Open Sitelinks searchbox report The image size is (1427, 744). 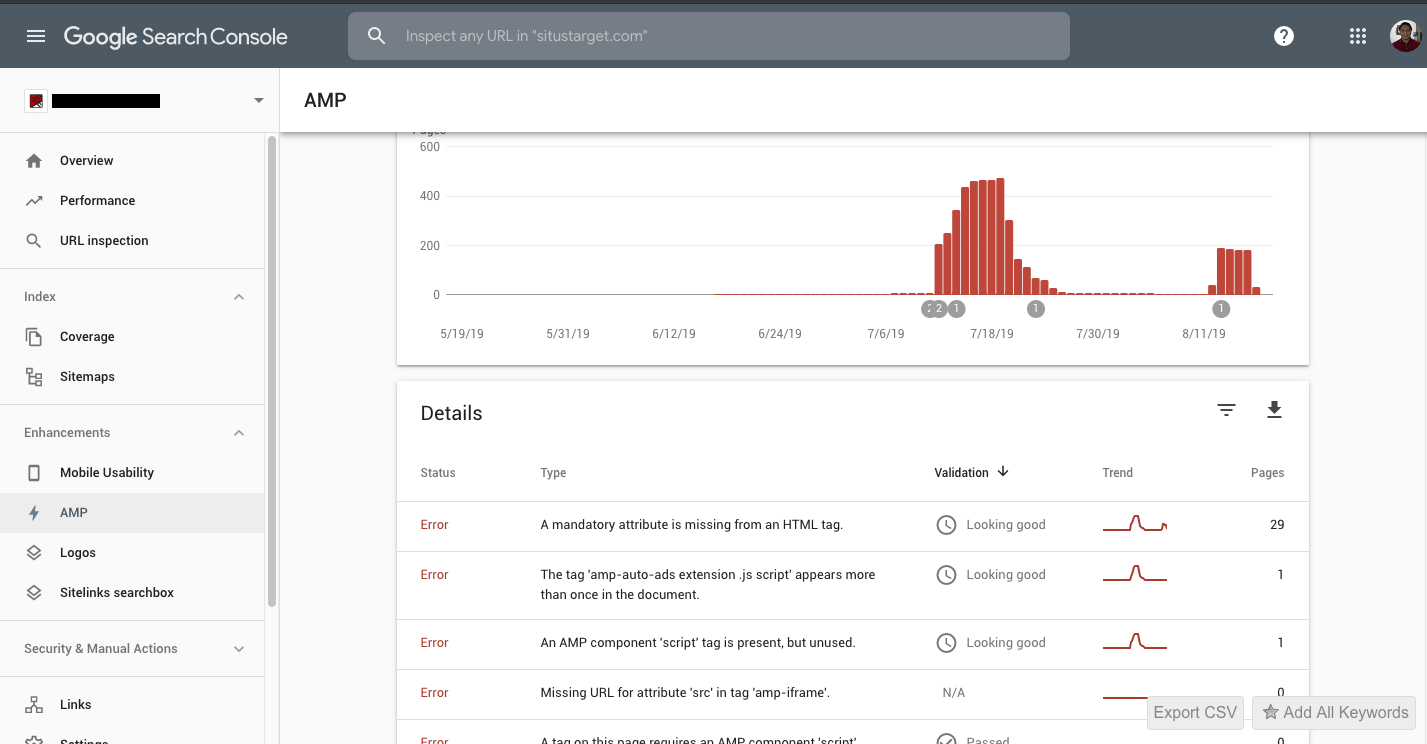(132, 593)
